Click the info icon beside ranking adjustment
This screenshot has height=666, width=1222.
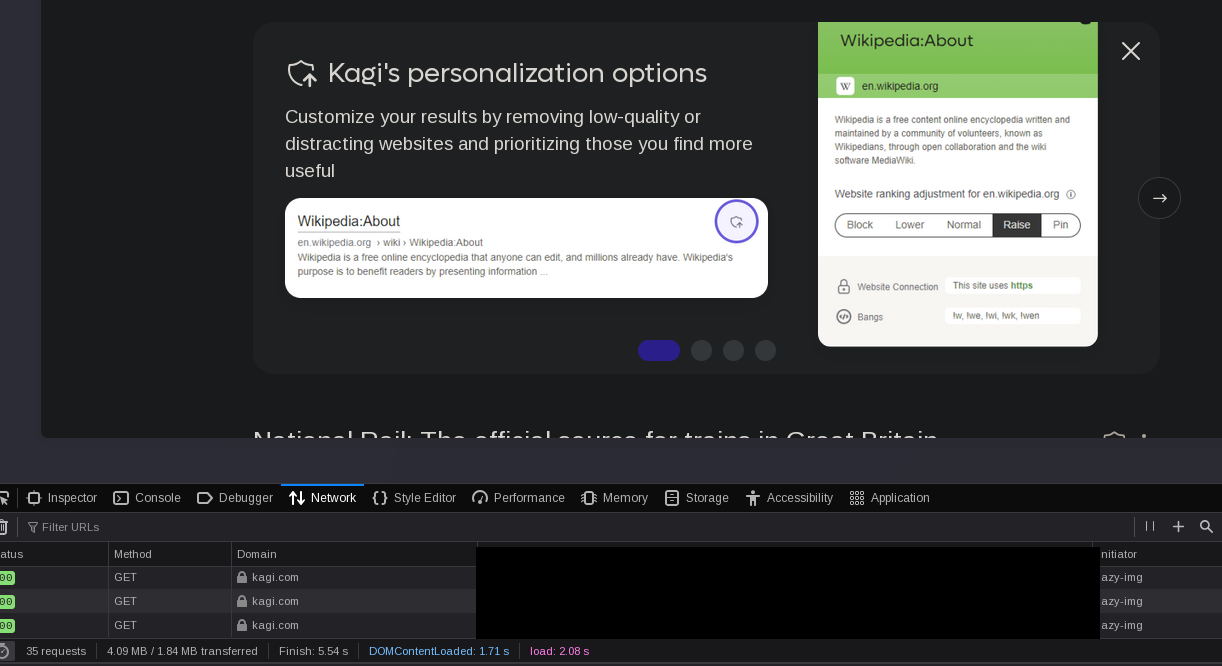pyautogui.click(x=1071, y=195)
